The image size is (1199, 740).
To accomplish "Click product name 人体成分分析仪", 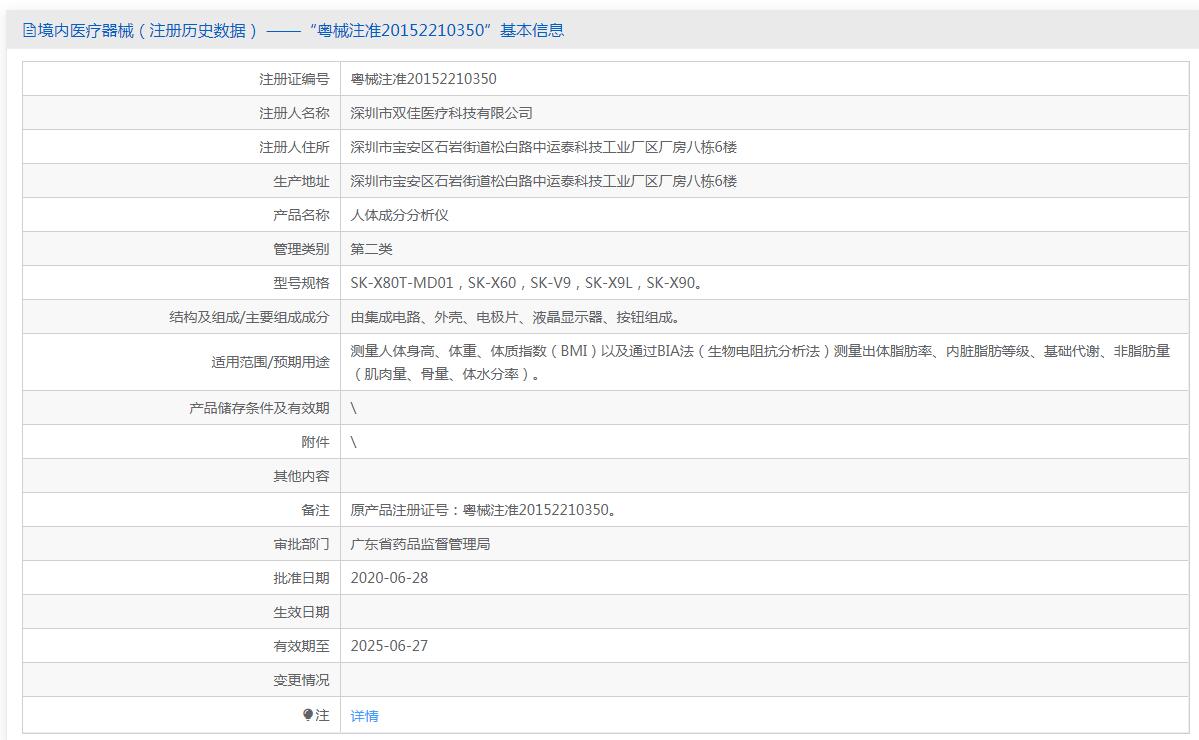I will click(399, 215).
